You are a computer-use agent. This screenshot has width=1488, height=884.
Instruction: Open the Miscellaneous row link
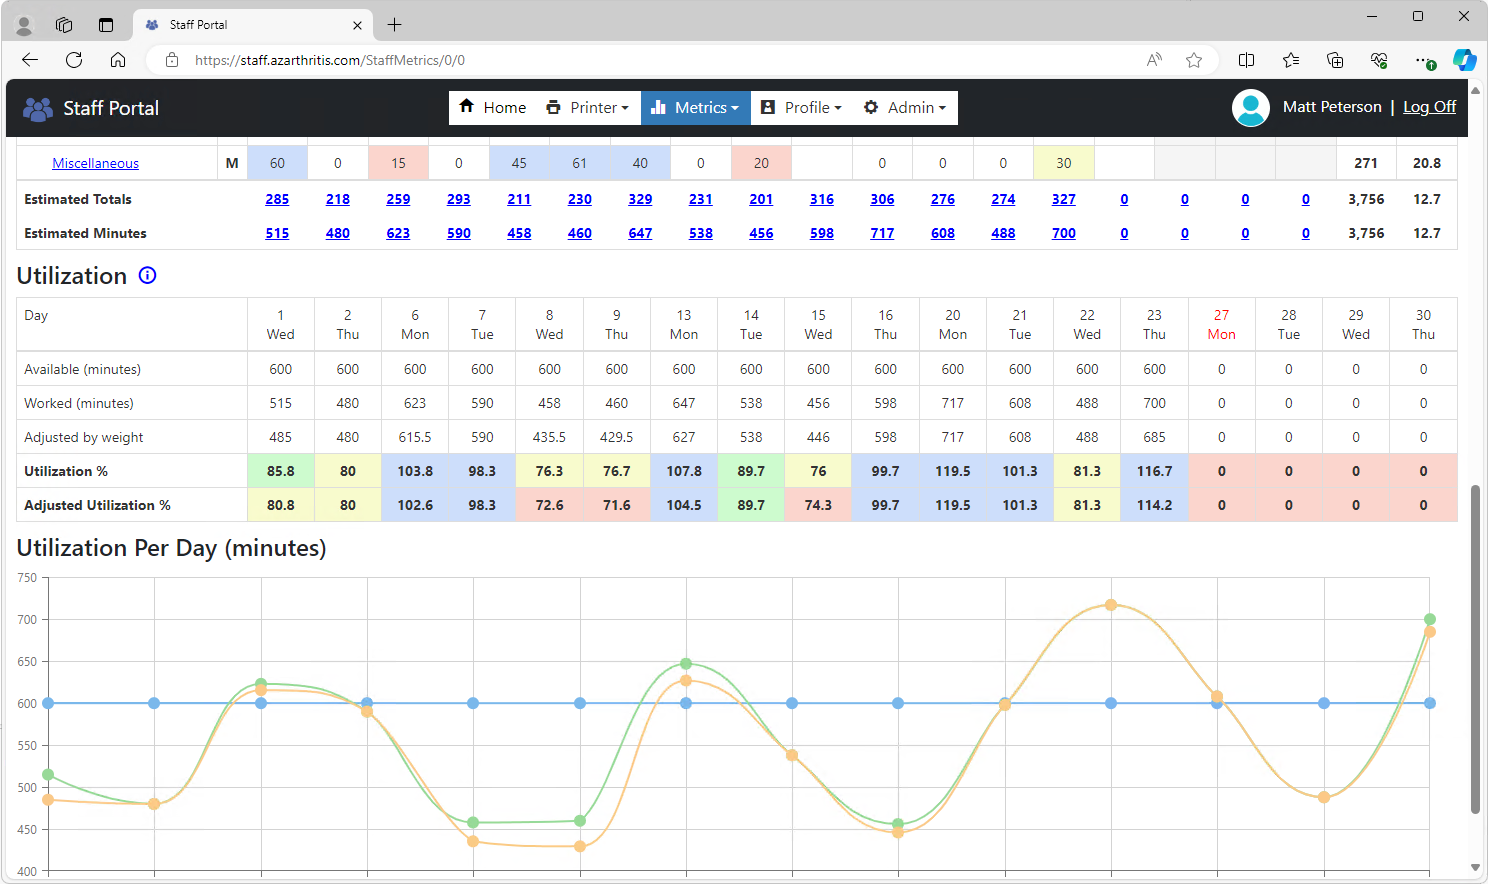click(x=95, y=163)
